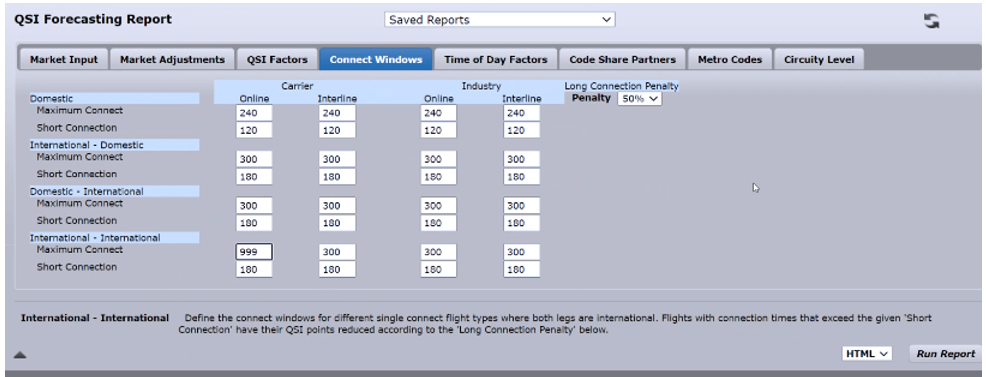The width and height of the screenshot is (986, 377).
Task: Click the International - Domestic section header
Action: coord(114,145)
